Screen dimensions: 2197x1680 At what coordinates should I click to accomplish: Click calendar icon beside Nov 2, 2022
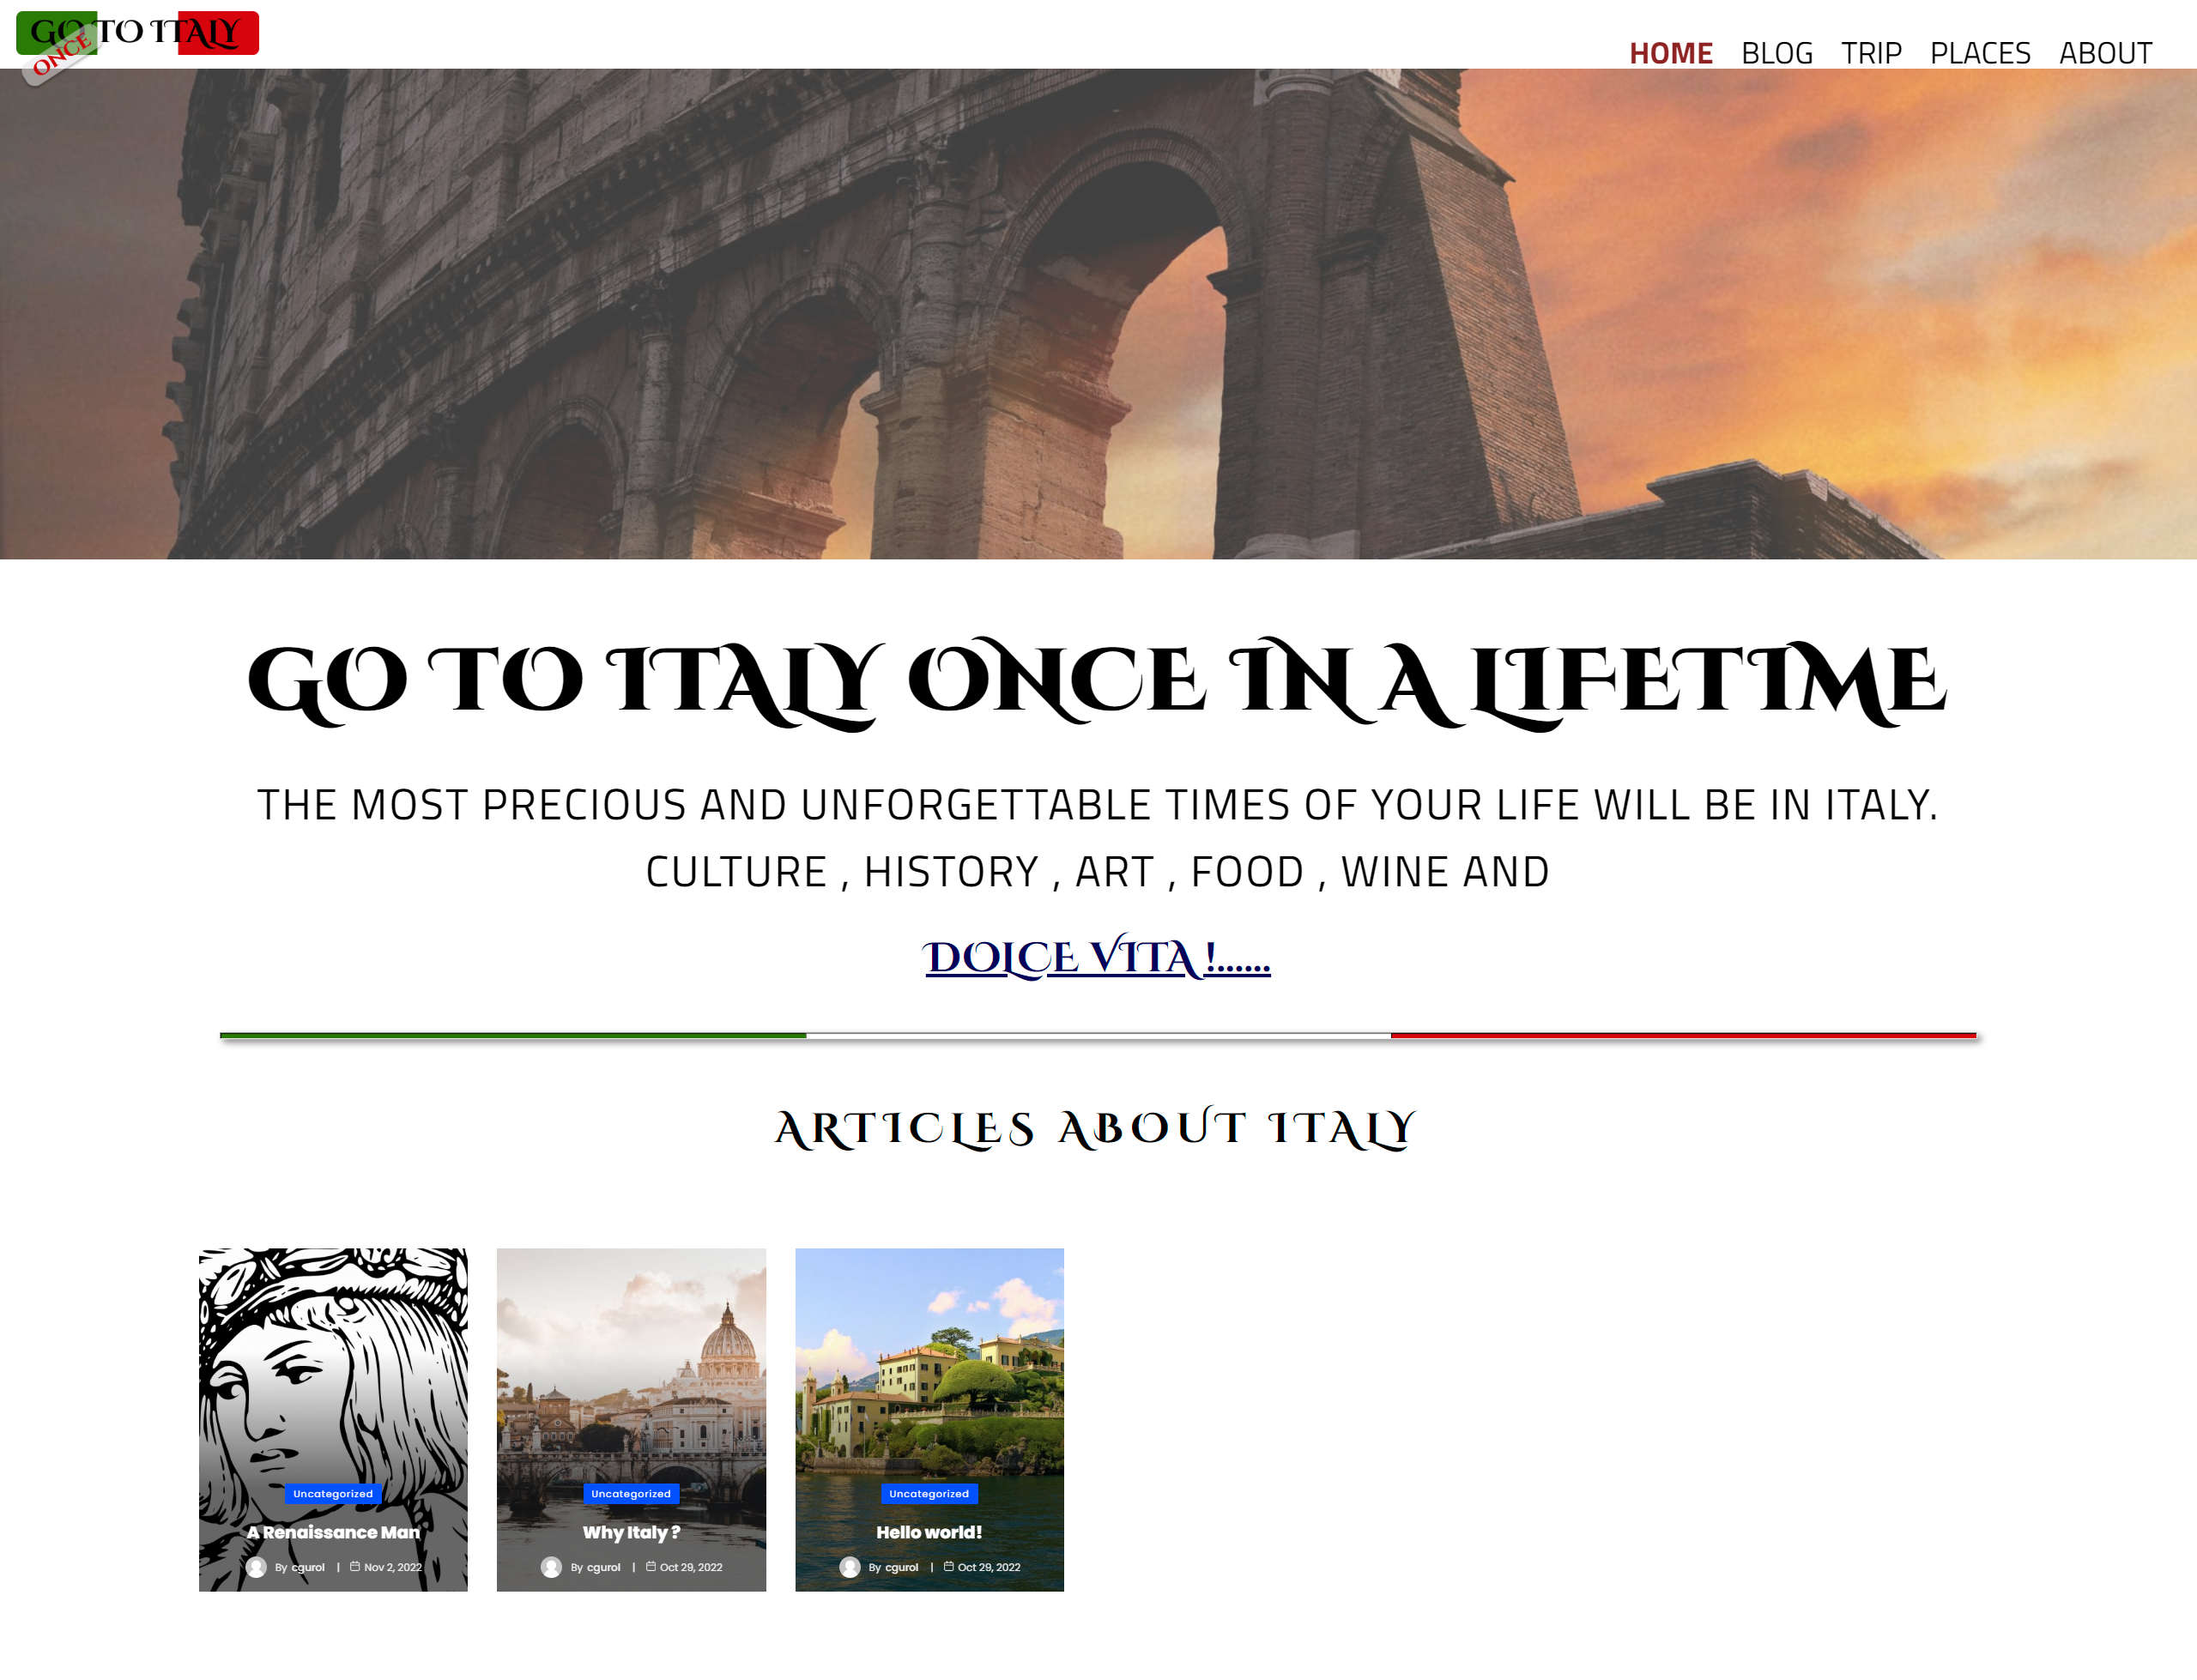(355, 1566)
